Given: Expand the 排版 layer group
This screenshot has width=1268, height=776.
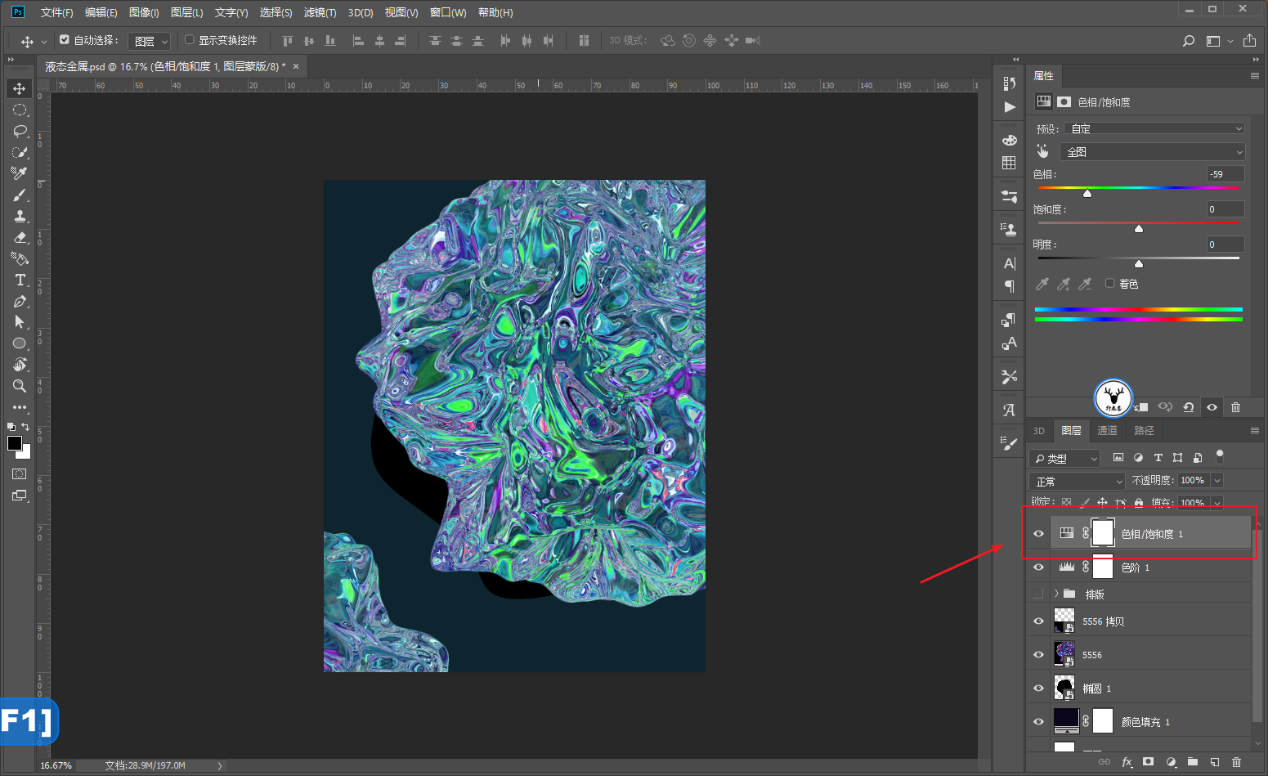Looking at the screenshot, I should click(1056, 594).
